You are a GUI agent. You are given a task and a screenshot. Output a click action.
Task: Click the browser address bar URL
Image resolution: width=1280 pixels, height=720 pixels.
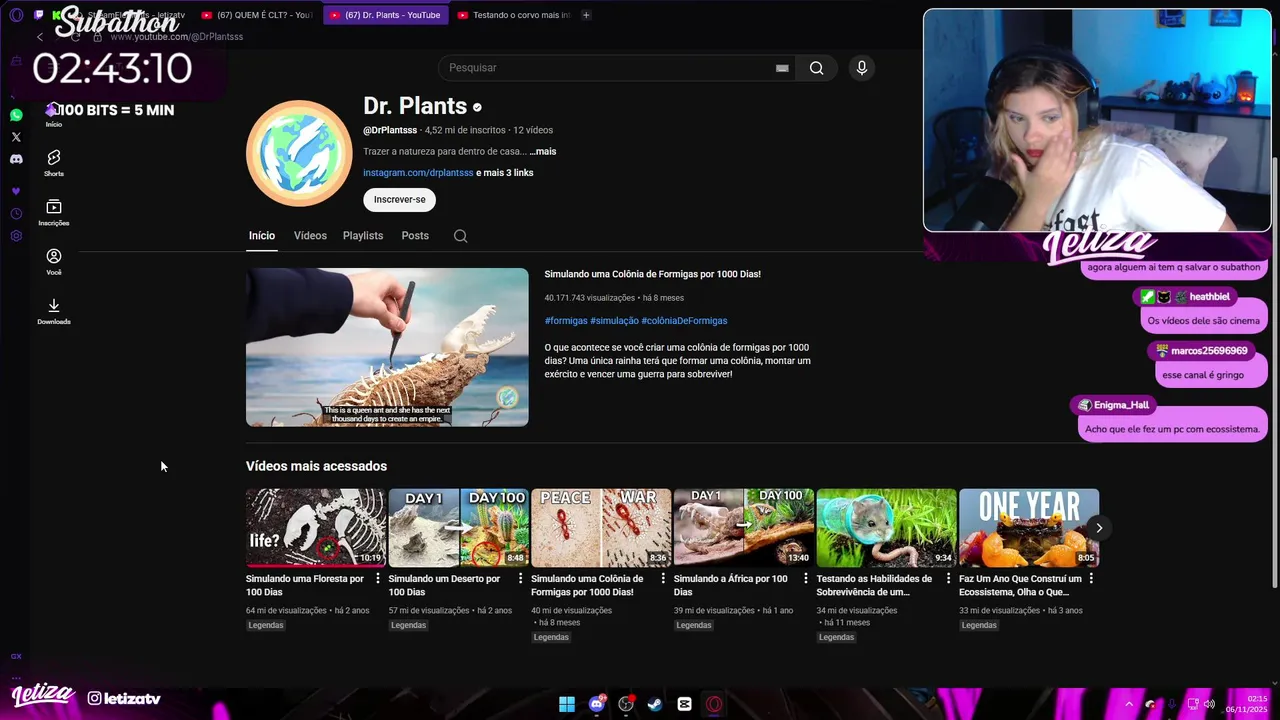[x=176, y=37]
